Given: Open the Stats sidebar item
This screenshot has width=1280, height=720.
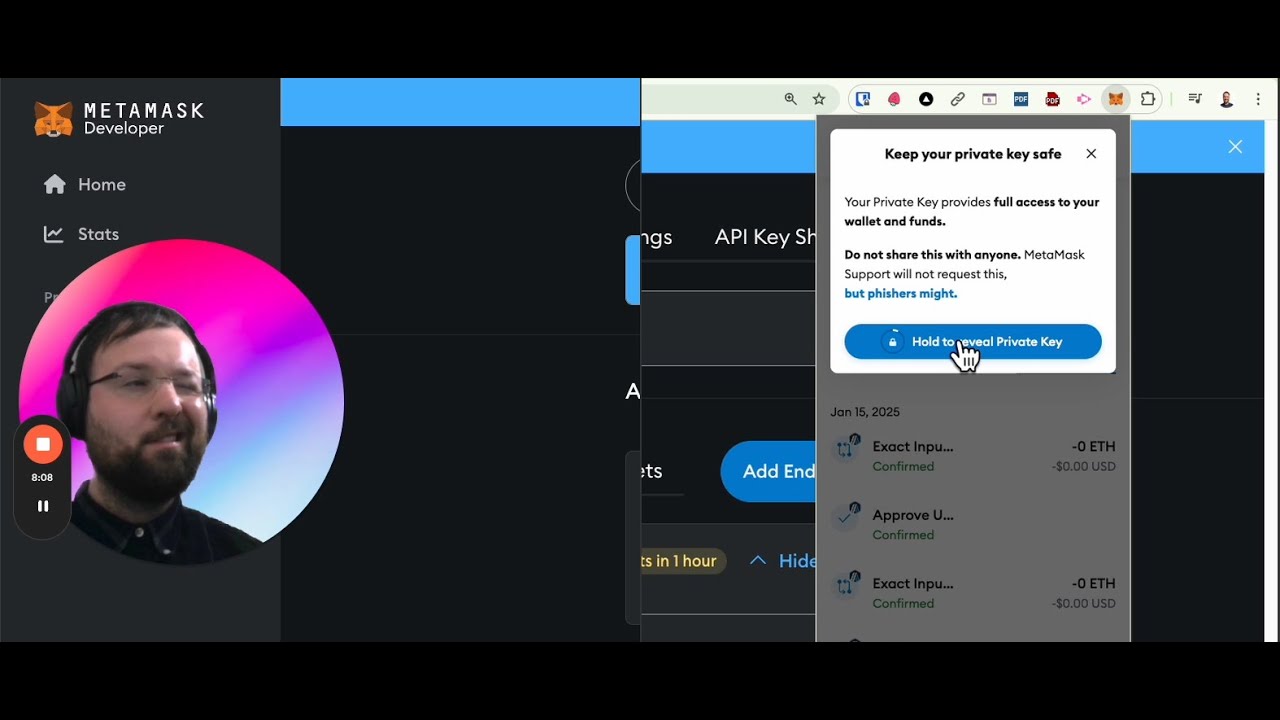Looking at the screenshot, I should point(81,234).
